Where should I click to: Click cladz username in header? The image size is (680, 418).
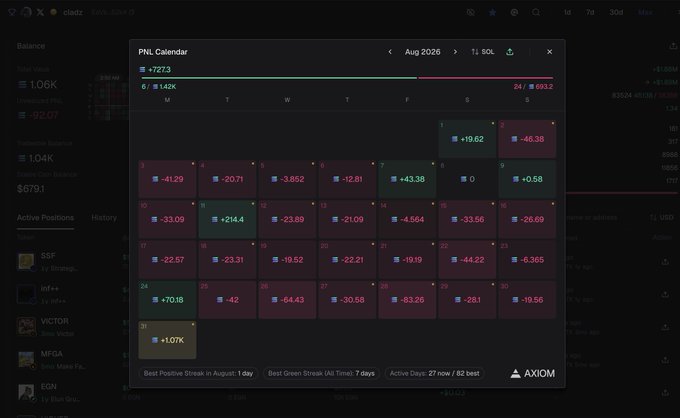coord(73,12)
